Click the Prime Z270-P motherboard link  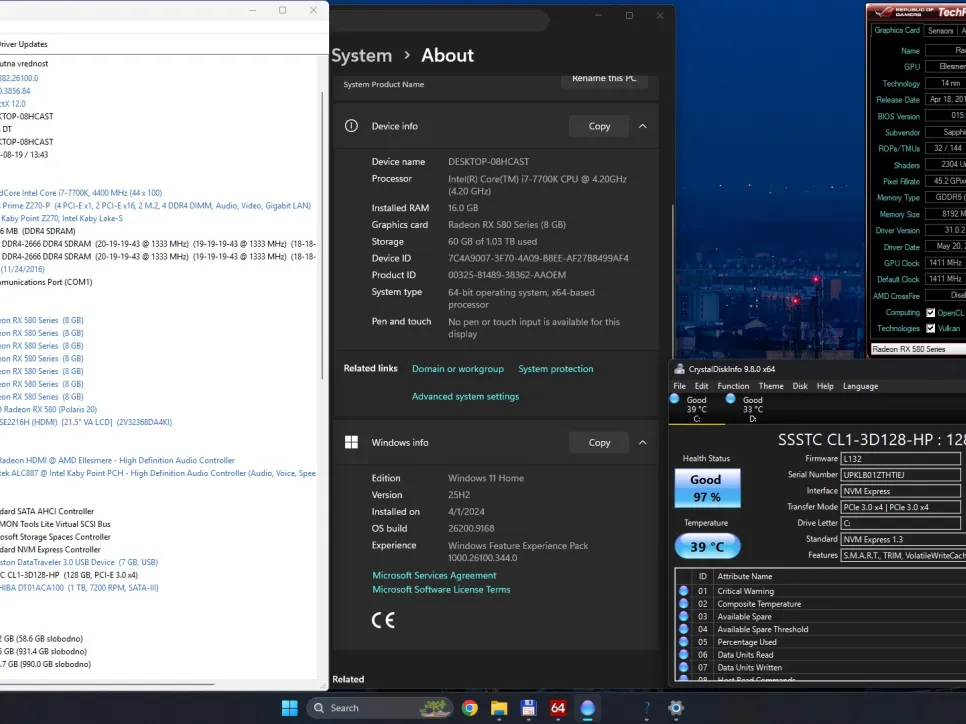pos(155,205)
